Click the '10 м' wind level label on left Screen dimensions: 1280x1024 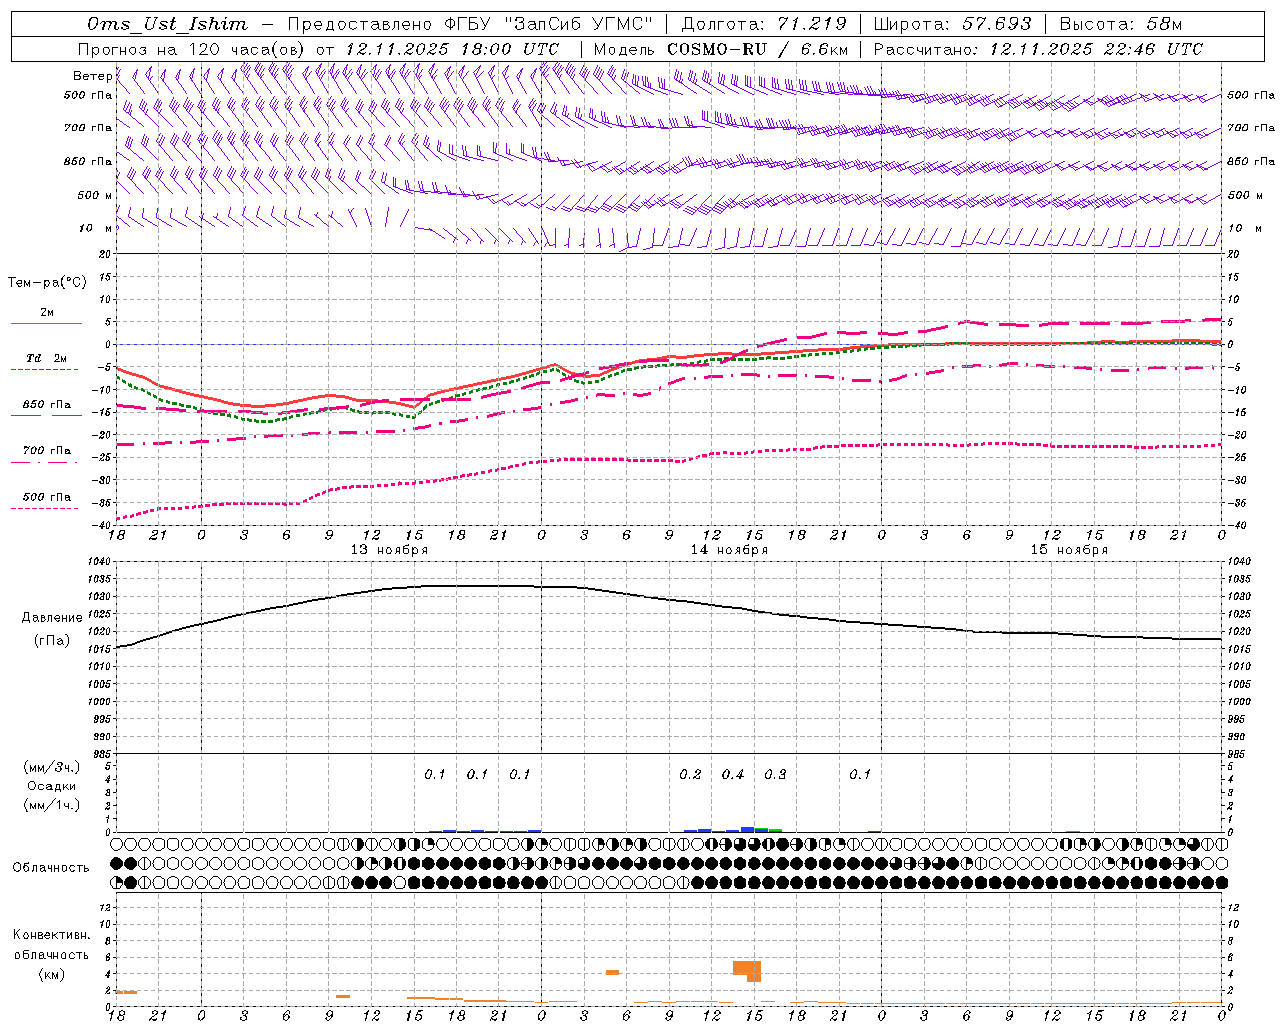(x=95, y=229)
